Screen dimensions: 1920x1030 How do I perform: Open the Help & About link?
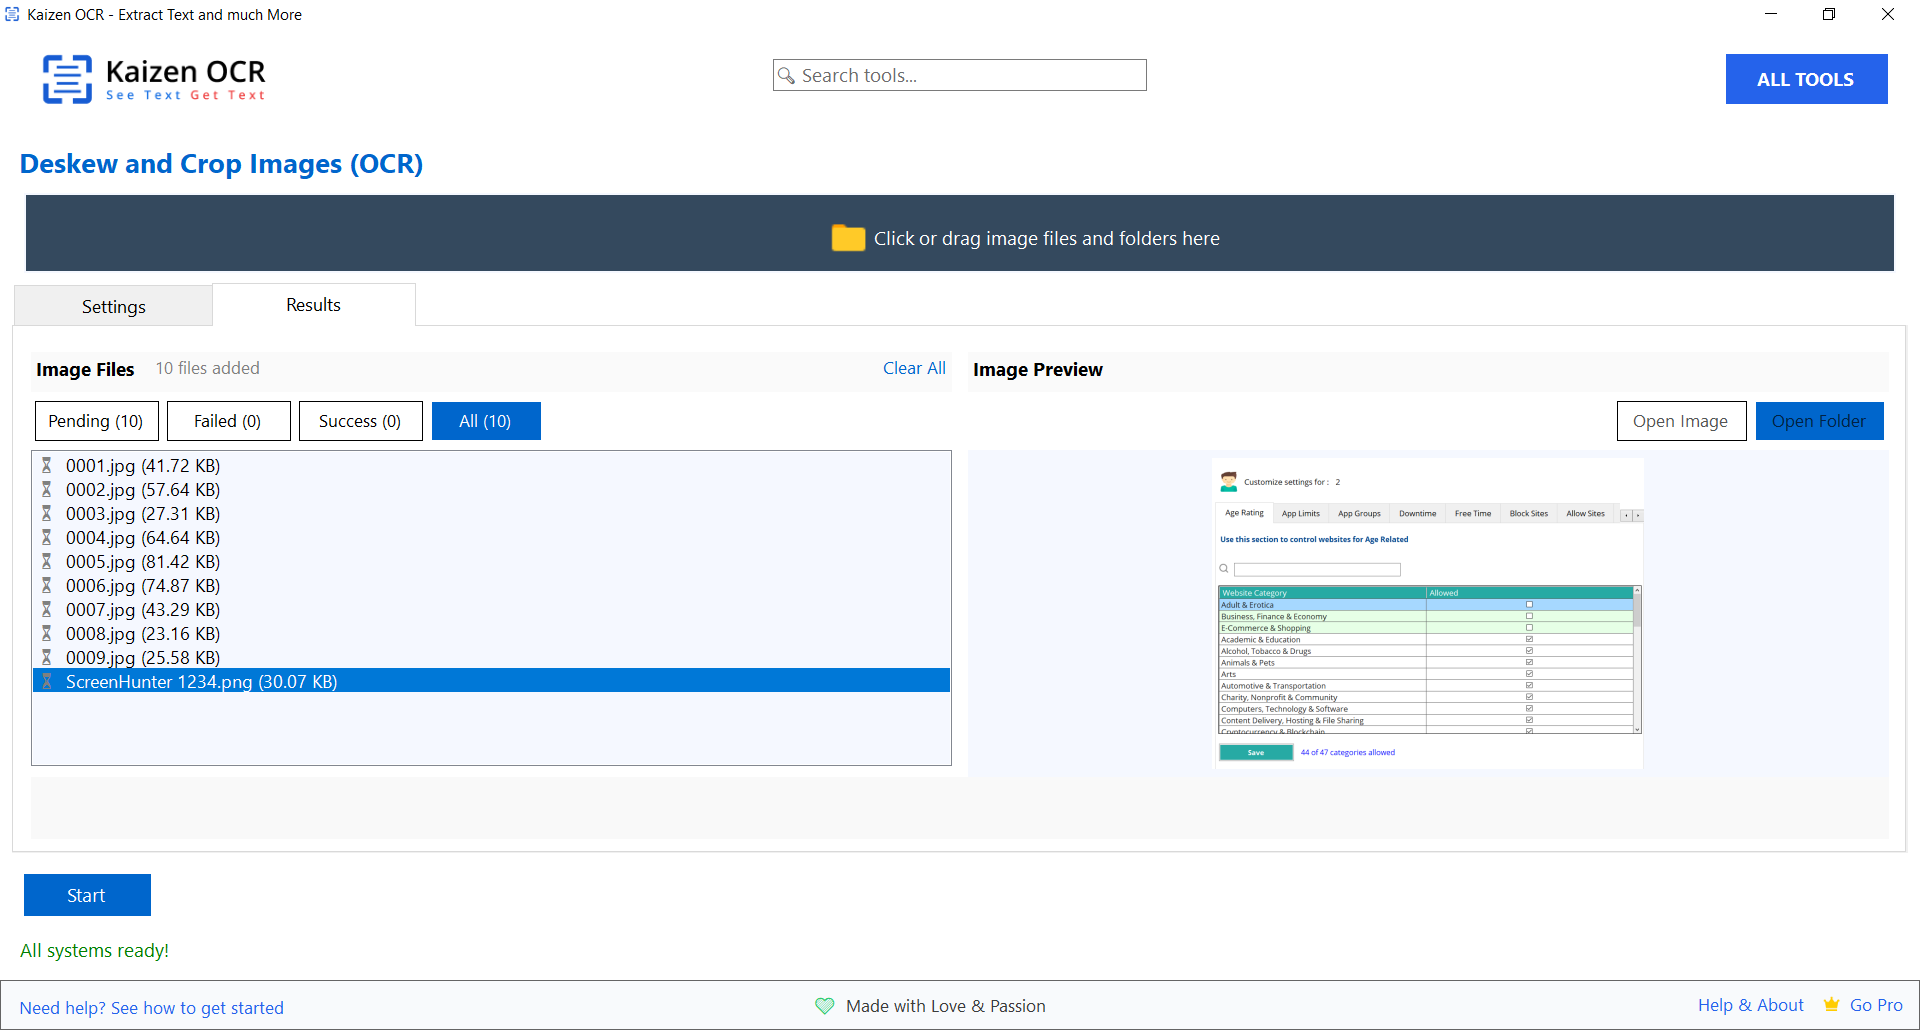tap(1750, 1005)
